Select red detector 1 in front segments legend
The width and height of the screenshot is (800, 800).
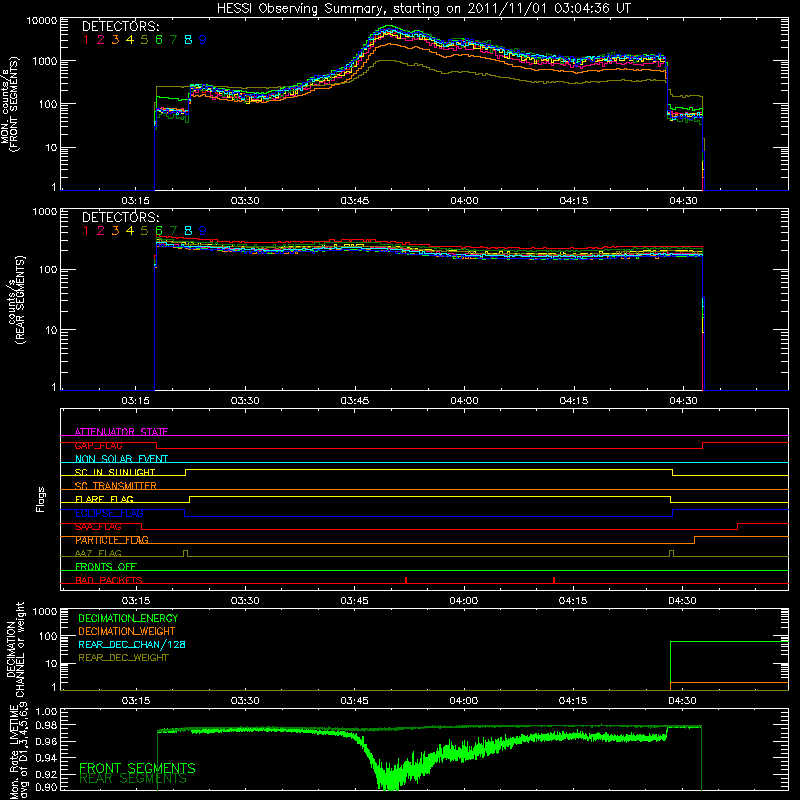[86, 40]
